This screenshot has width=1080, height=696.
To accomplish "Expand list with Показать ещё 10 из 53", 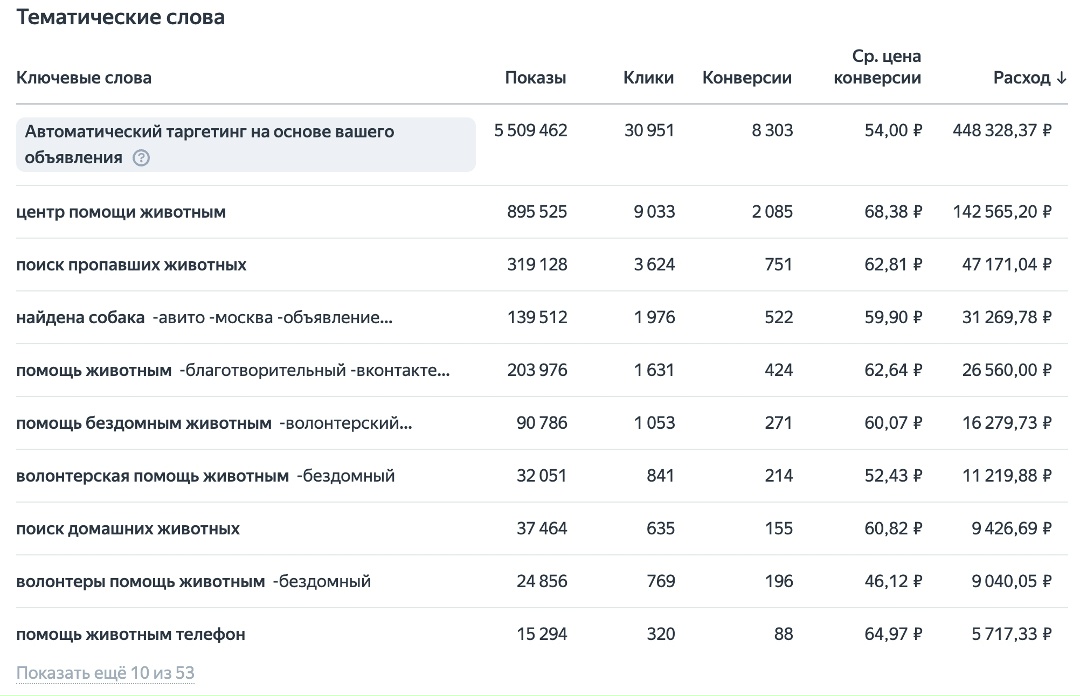I will pos(105,673).
